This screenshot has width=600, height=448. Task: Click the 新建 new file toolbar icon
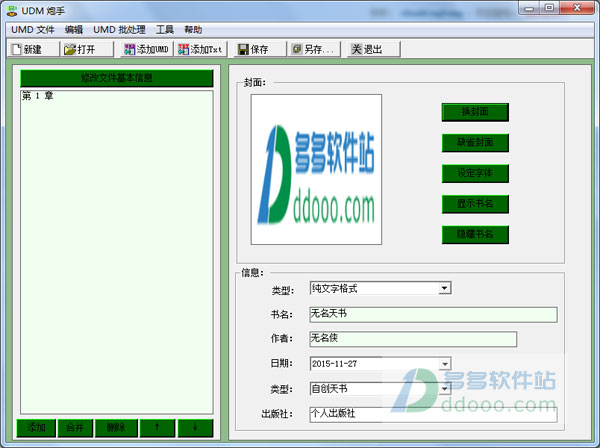point(16,49)
